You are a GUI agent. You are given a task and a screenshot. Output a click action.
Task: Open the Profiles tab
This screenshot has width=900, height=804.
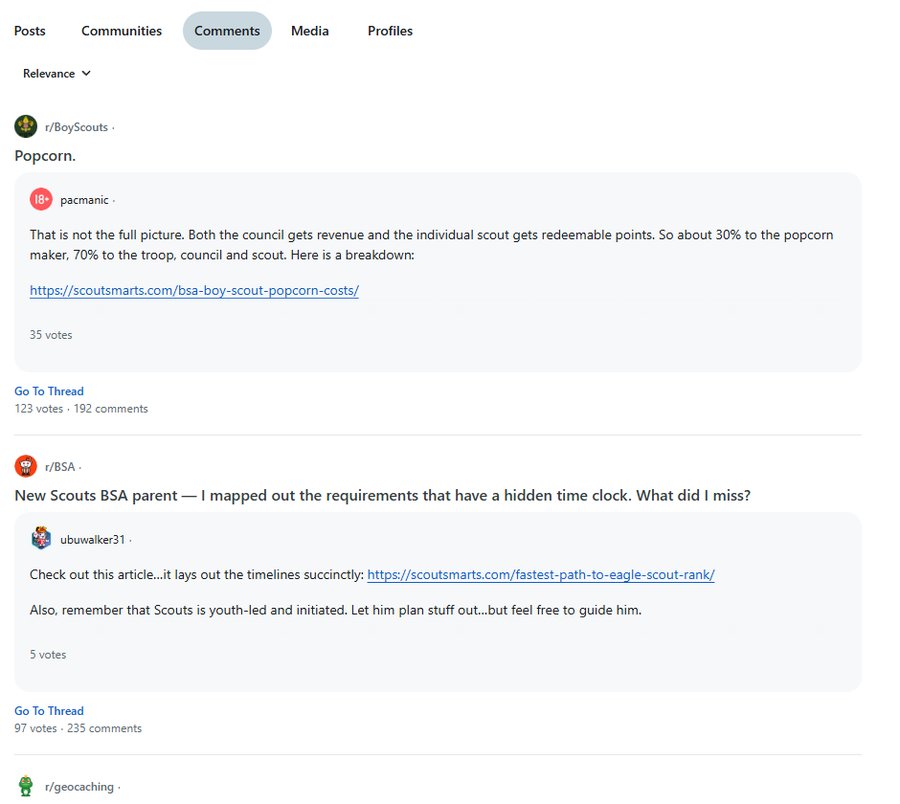click(x=390, y=31)
